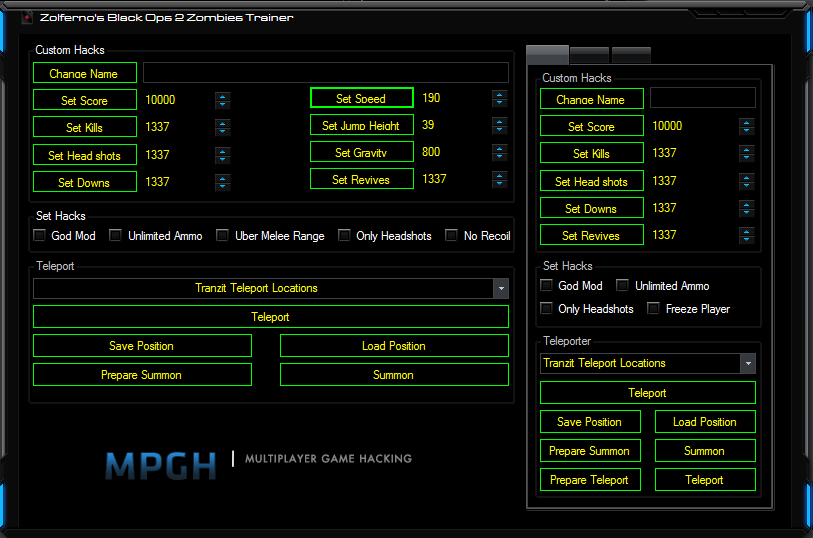
Task: Expand the locations dropdown in the Teleporter group
Action: [x=747, y=363]
